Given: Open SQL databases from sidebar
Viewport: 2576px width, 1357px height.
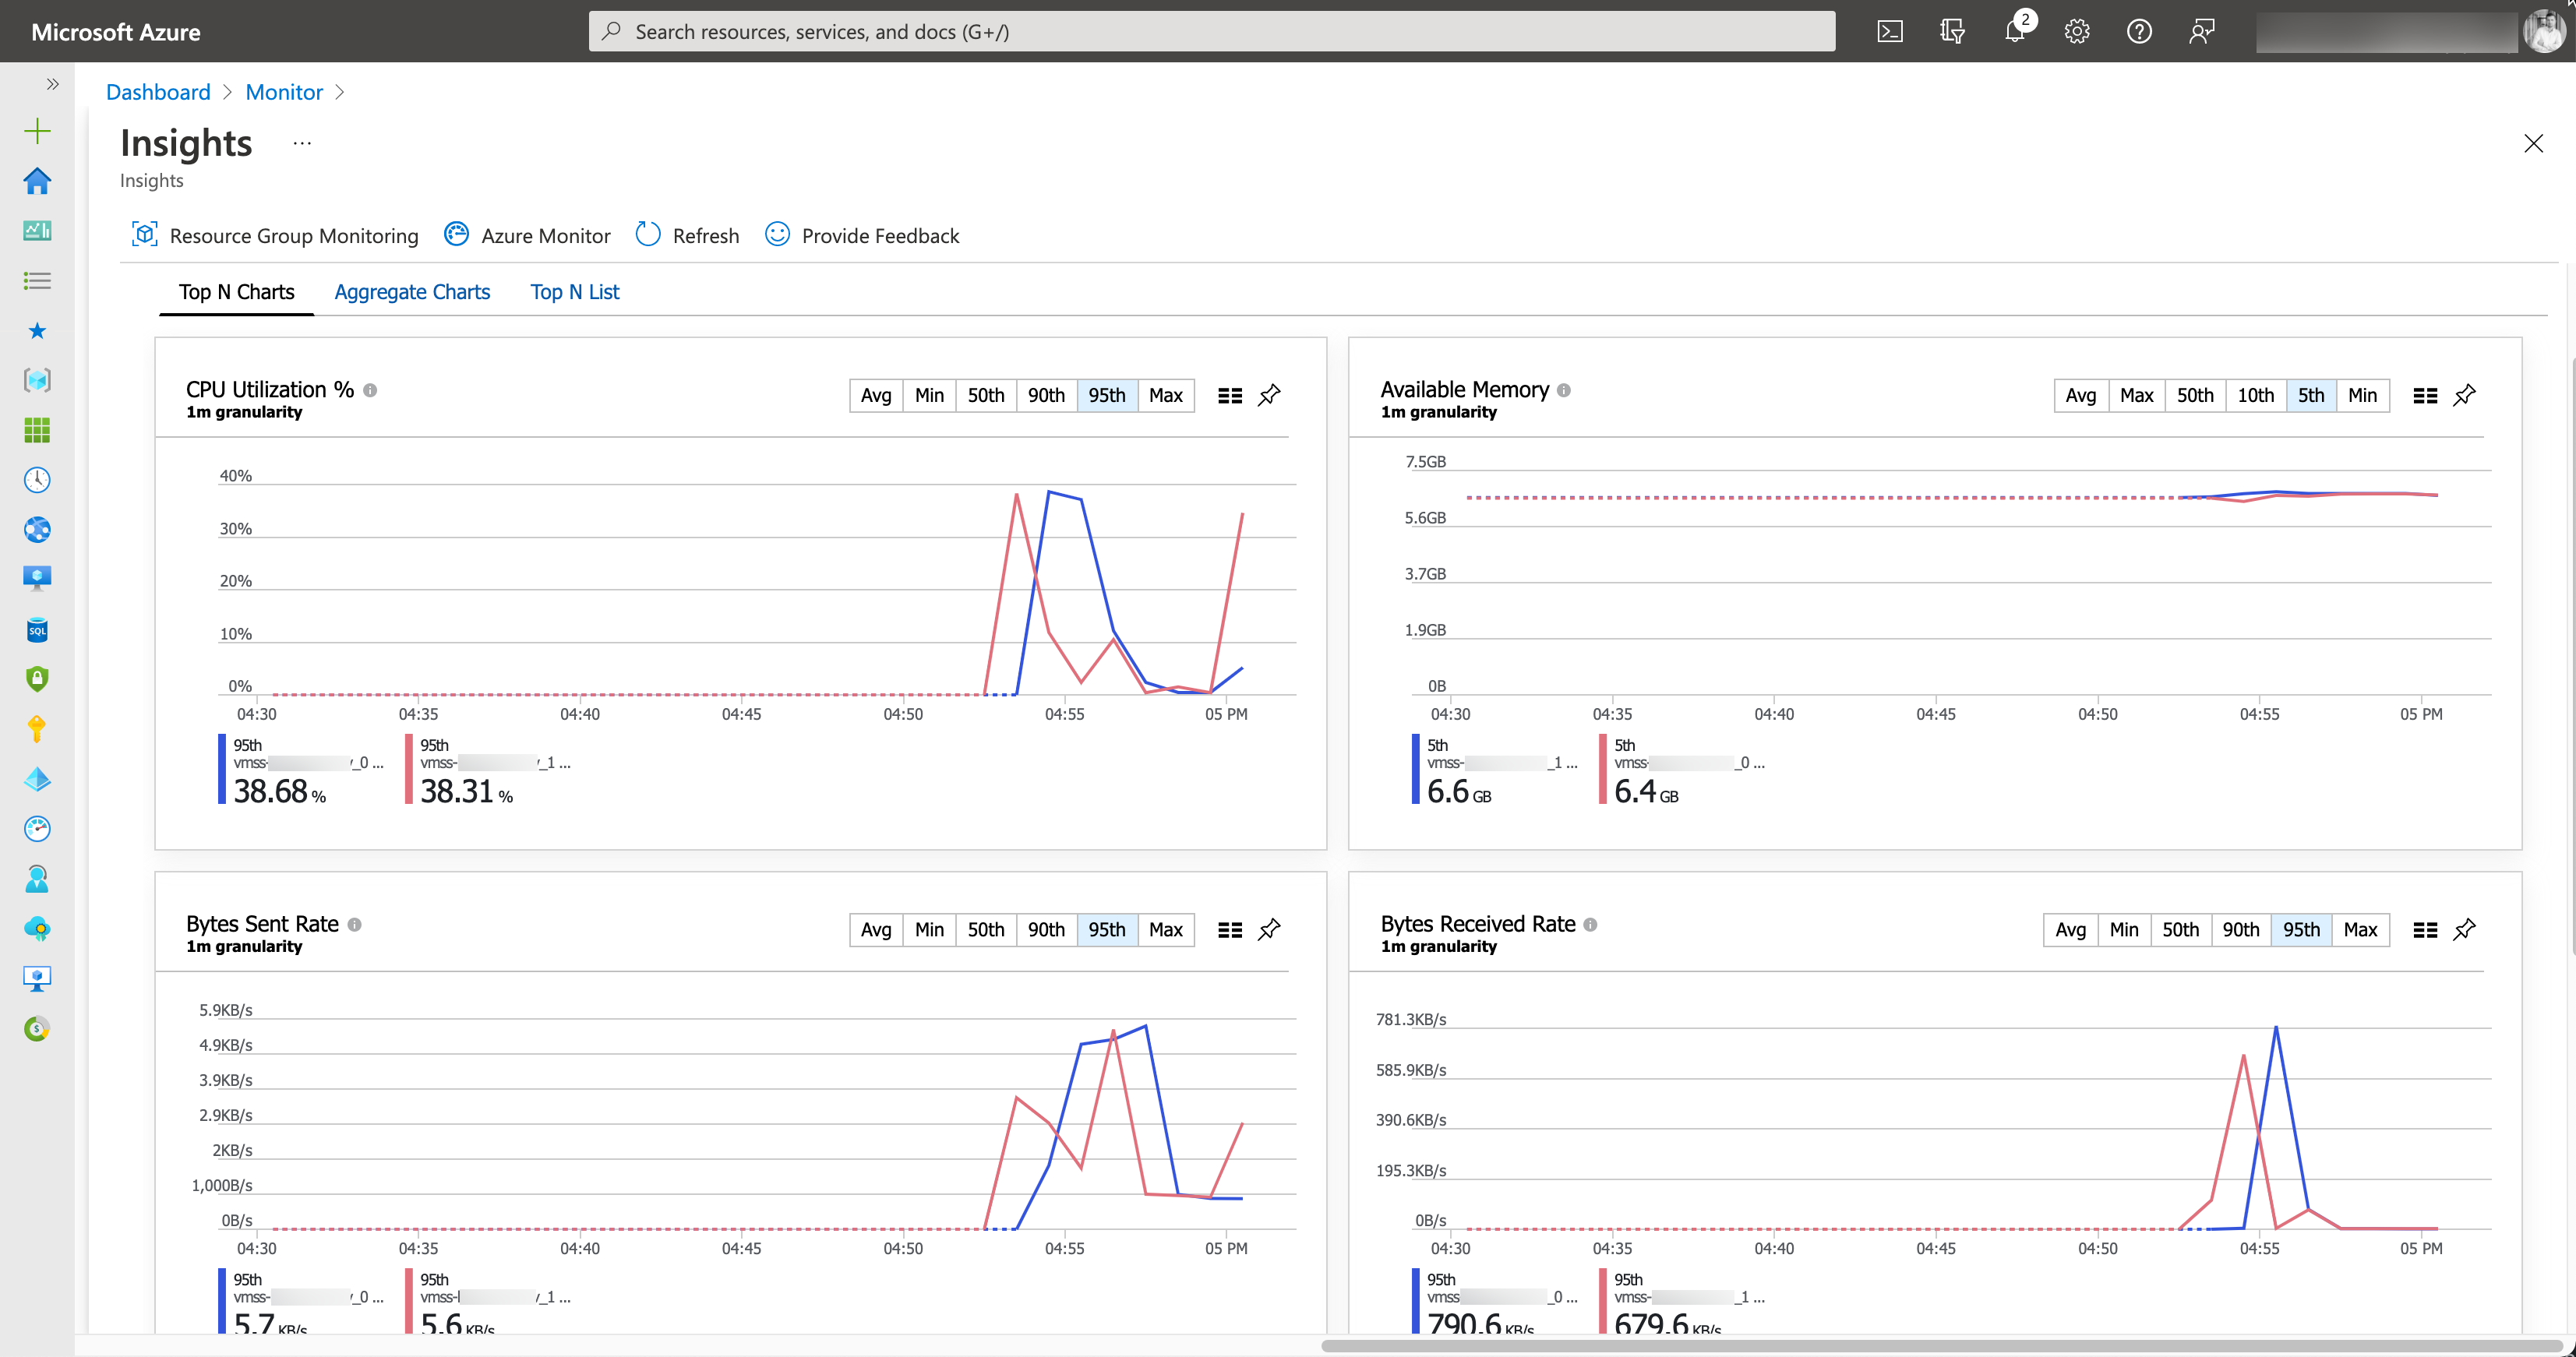Looking at the screenshot, I should [37, 630].
